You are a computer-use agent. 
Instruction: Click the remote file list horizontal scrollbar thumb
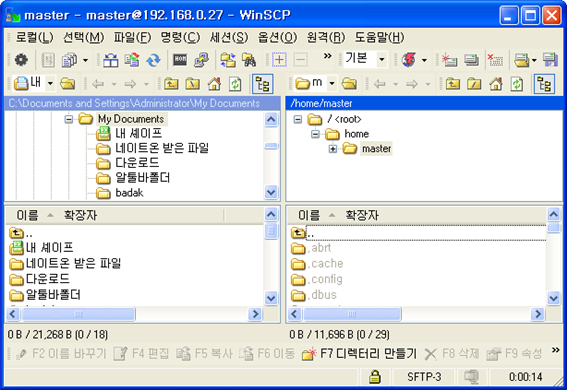tap(352, 314)
